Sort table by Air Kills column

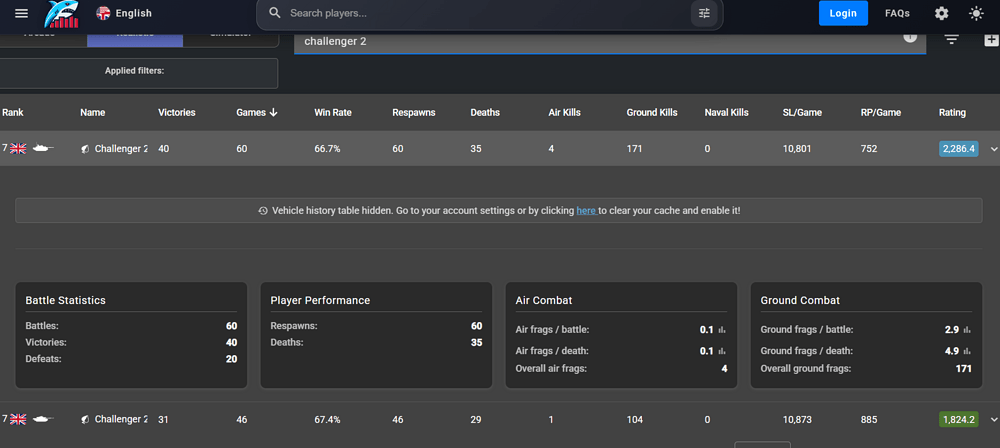(x=564, y=112)
